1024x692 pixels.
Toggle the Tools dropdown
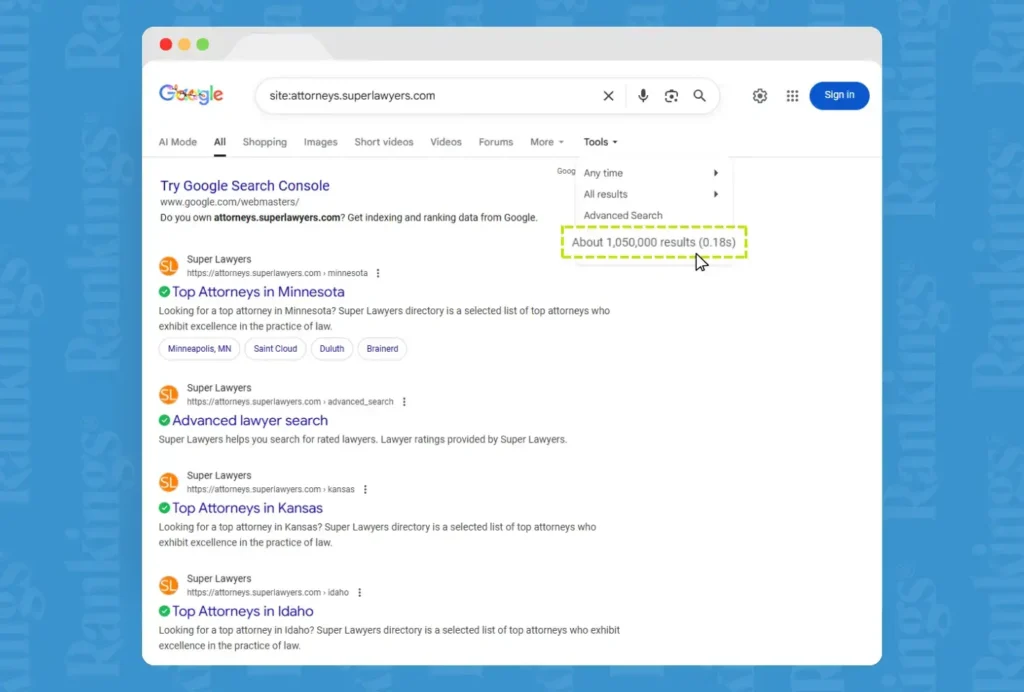click(x=600, y=142)
